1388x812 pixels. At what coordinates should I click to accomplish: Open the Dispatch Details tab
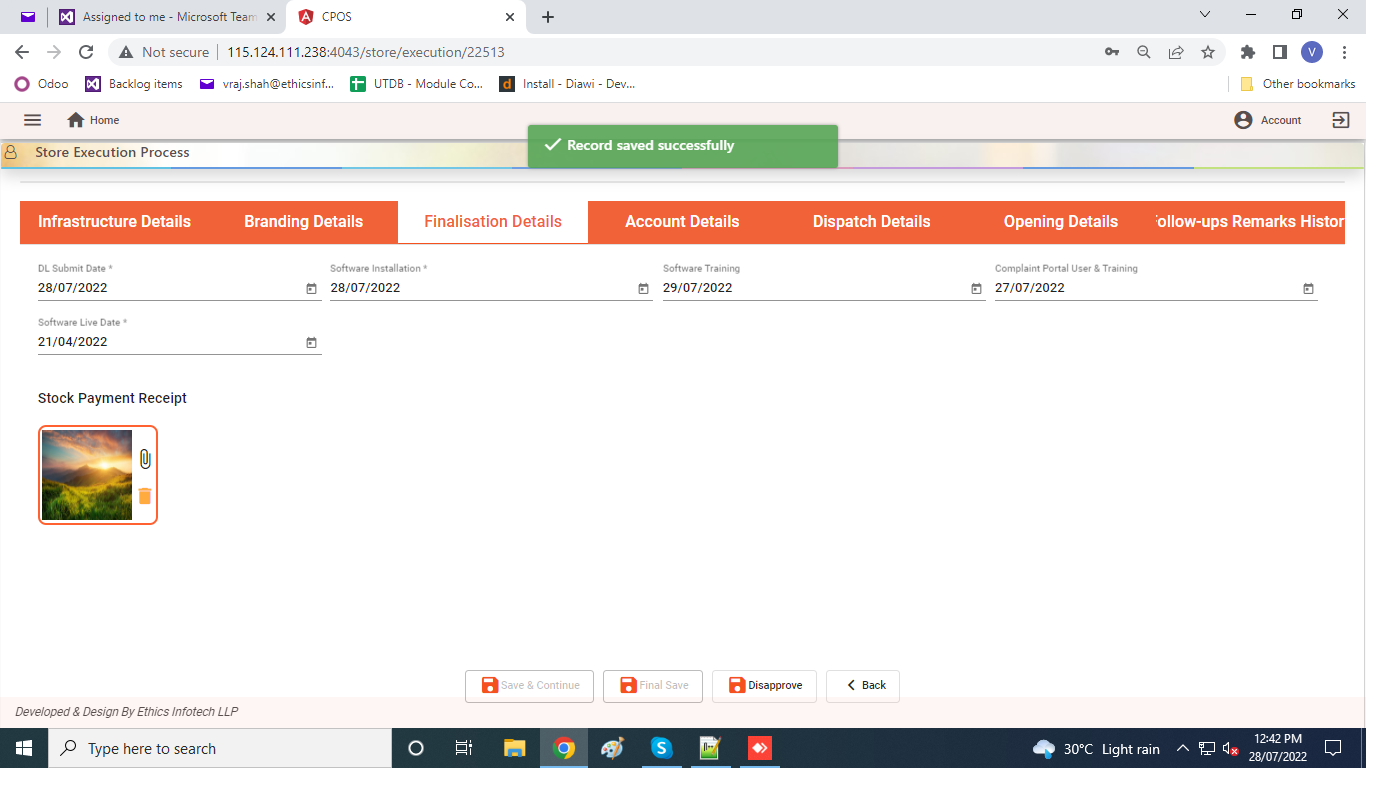click(x=871, y=222)
